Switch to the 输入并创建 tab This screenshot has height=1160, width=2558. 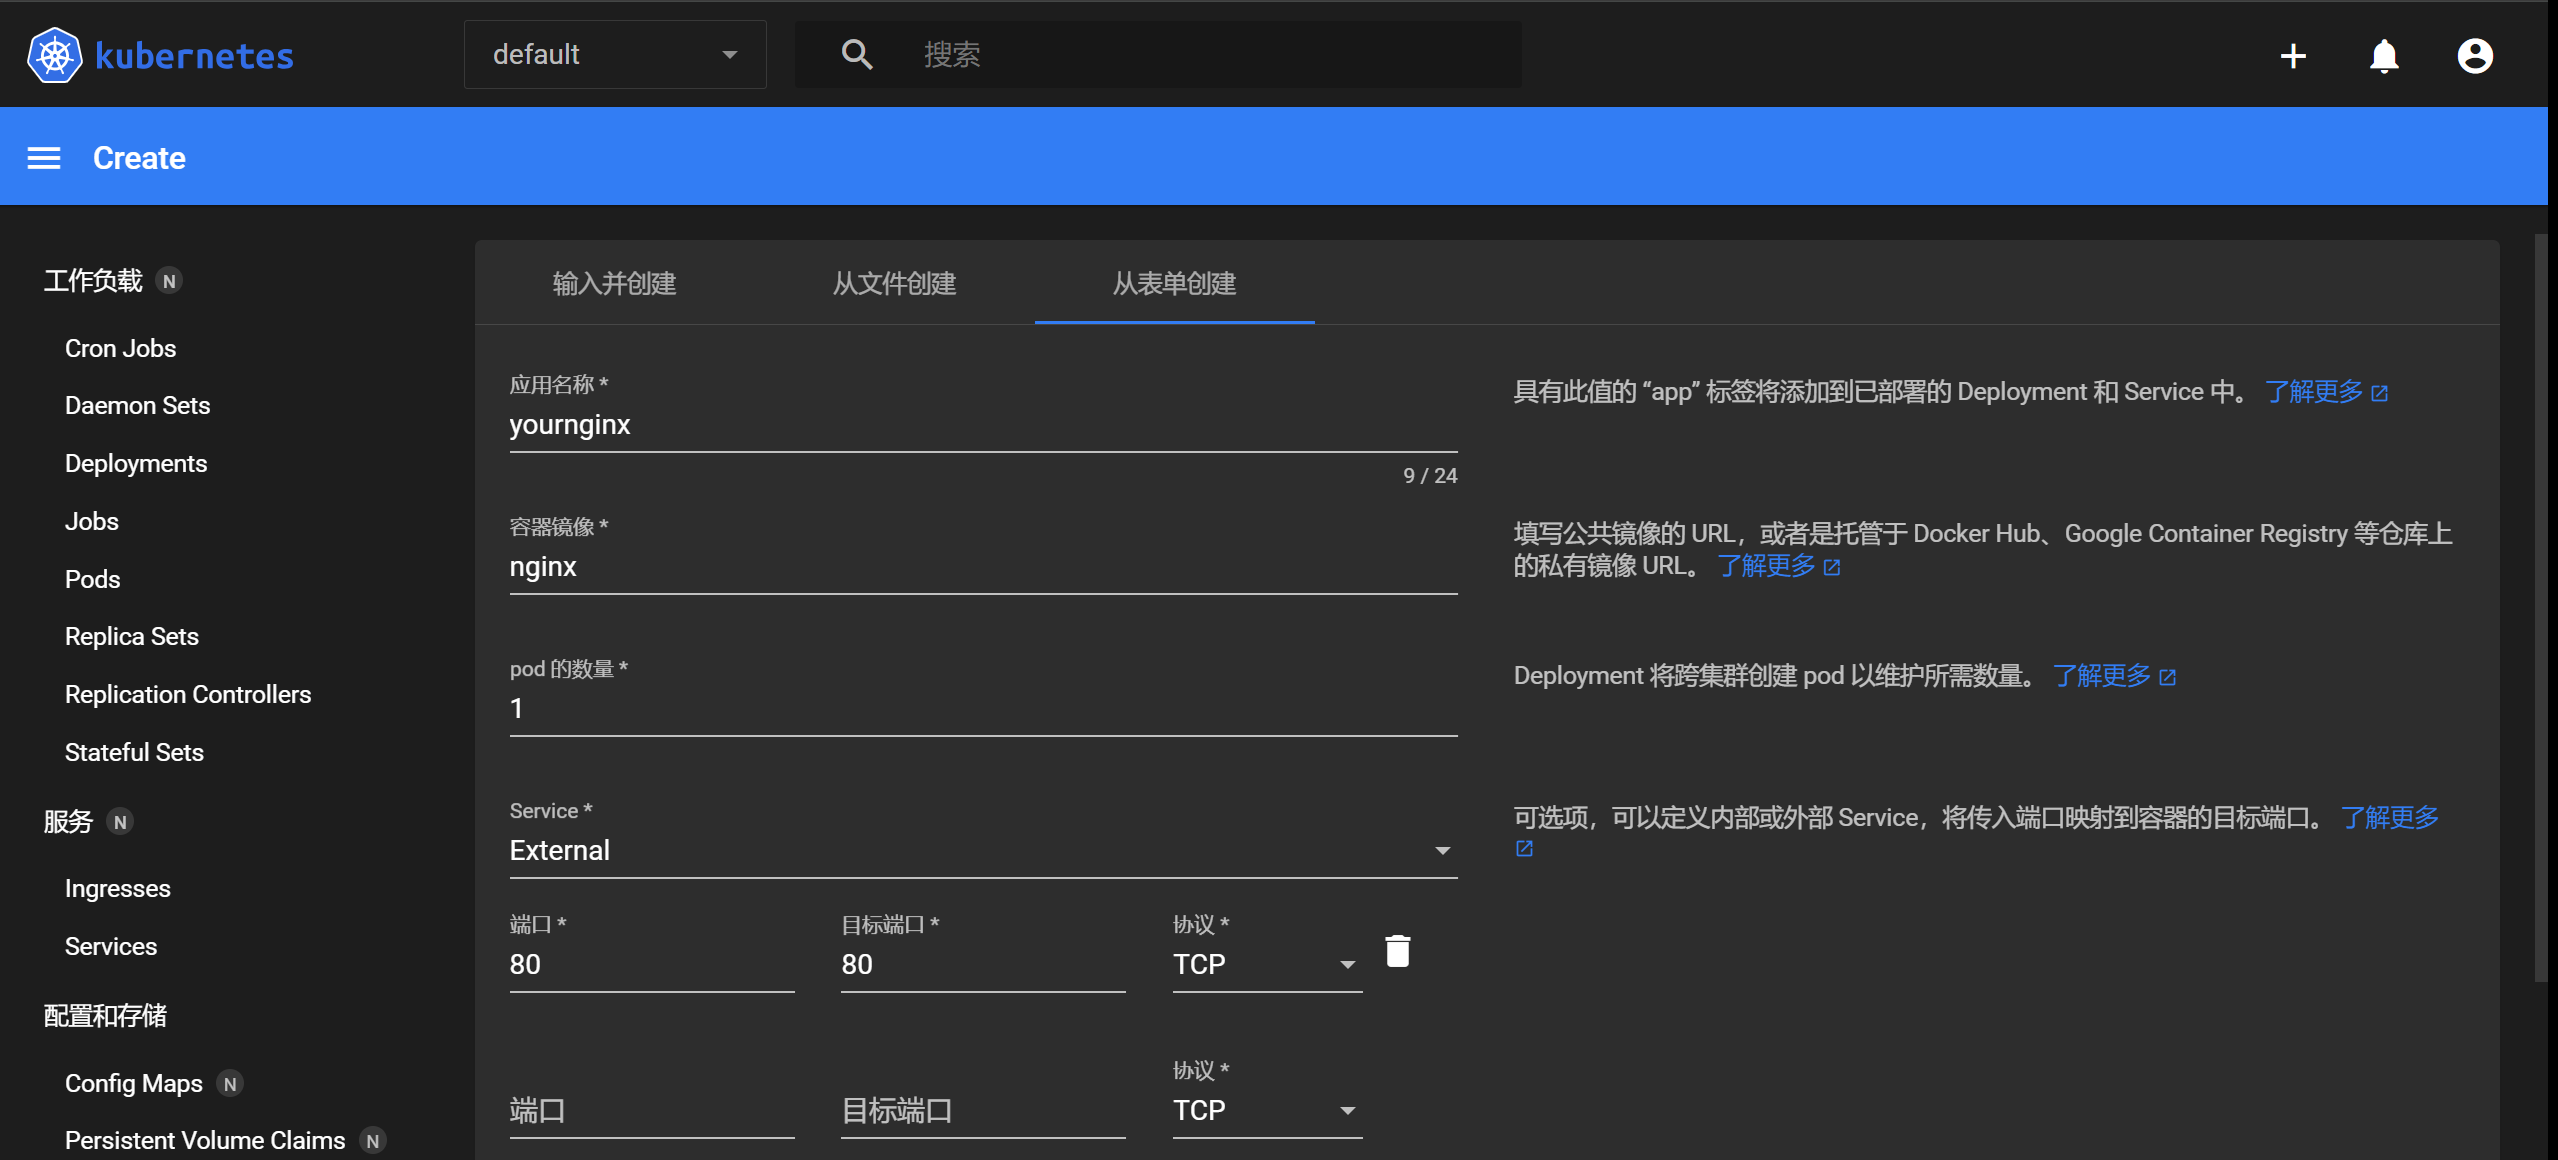point(614,284)
